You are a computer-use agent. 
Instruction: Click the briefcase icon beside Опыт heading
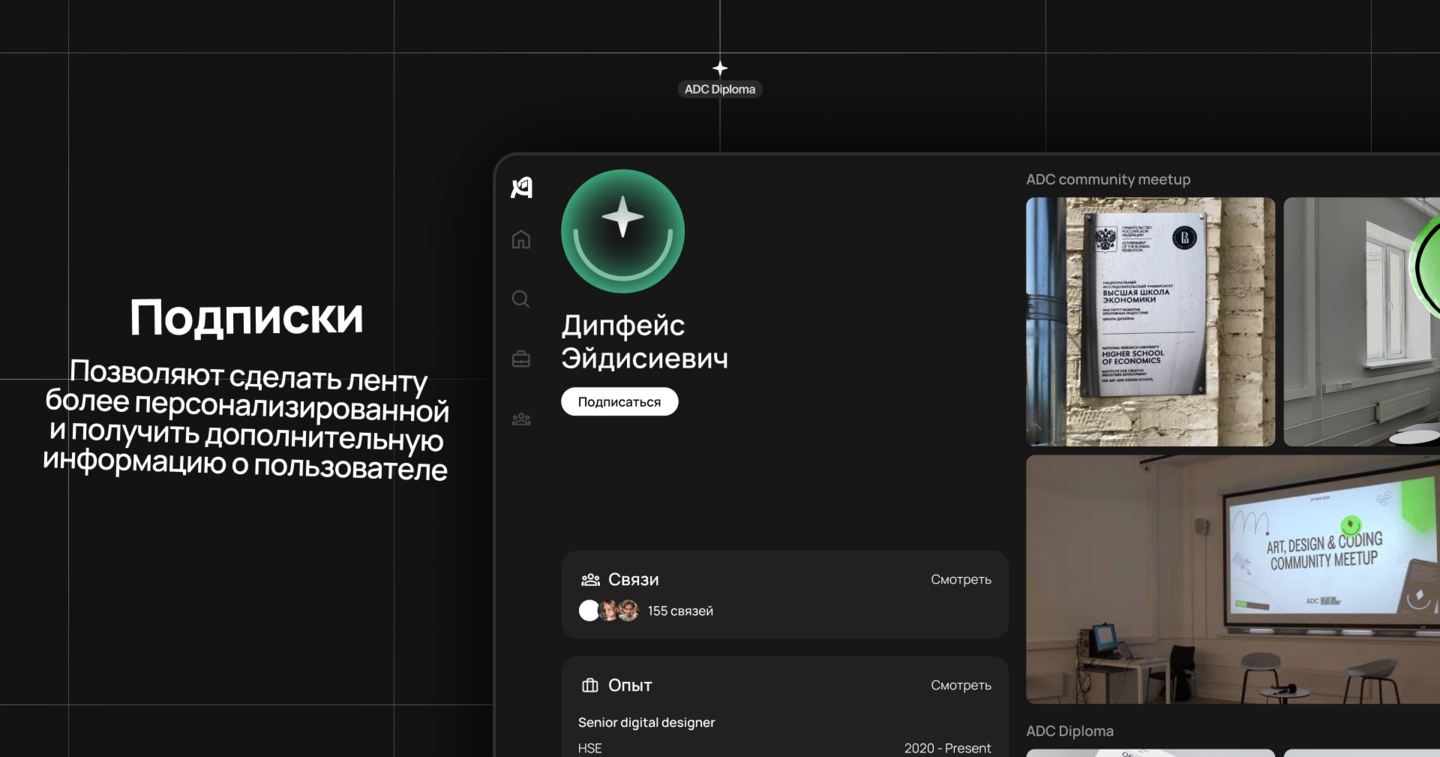tap(590, 685)
